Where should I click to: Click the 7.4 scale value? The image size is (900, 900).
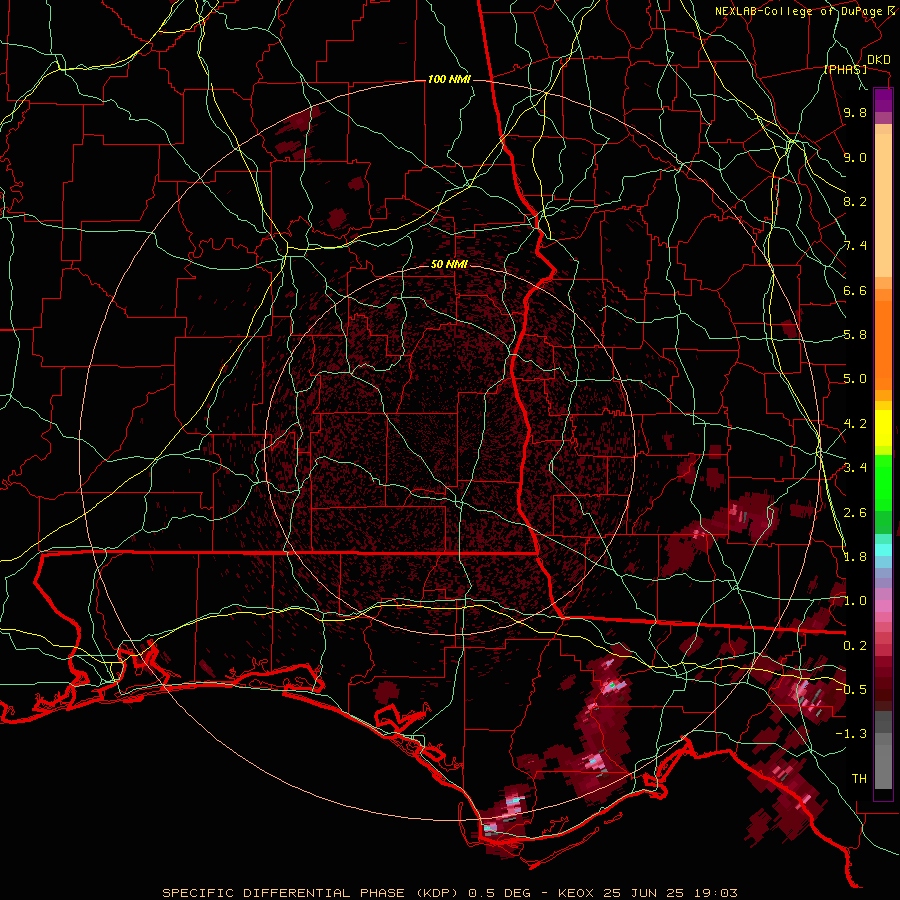coord(855,246)
